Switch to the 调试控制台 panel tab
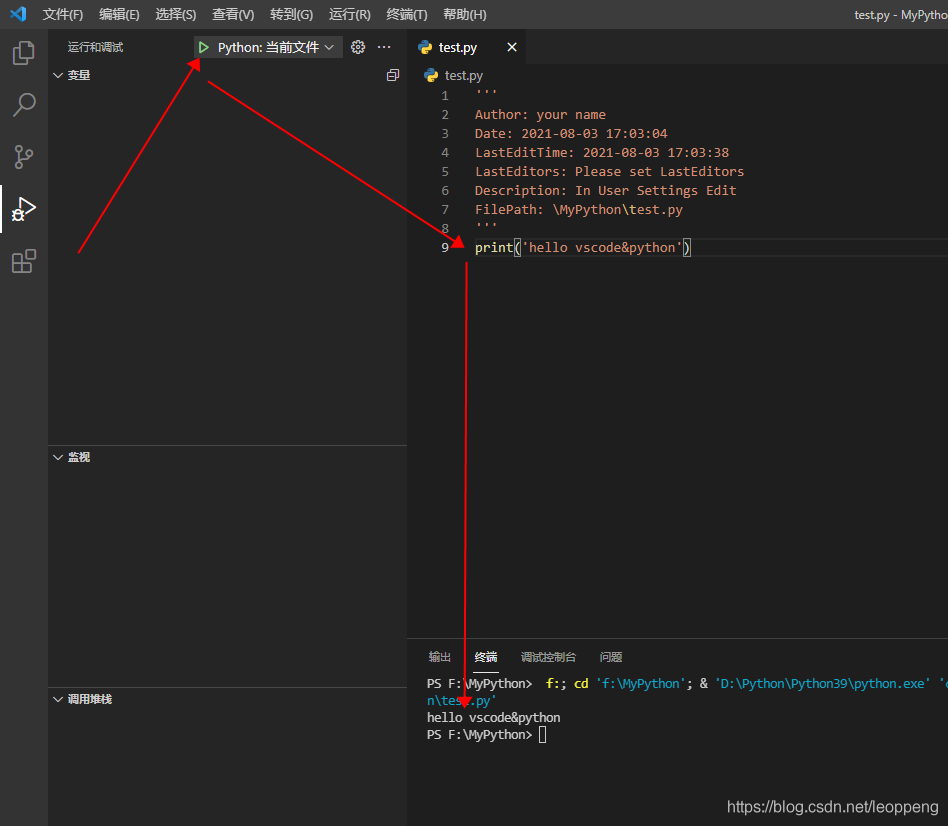948x826 pixels. (x=548, y=657)
